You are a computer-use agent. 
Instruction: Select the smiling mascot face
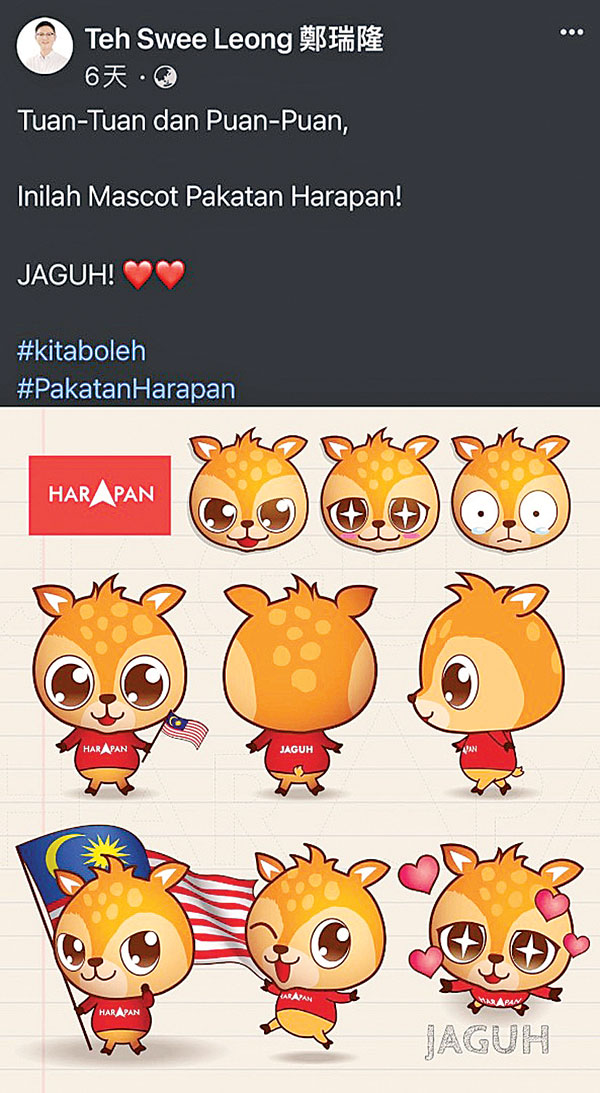[x=248, y=490]
